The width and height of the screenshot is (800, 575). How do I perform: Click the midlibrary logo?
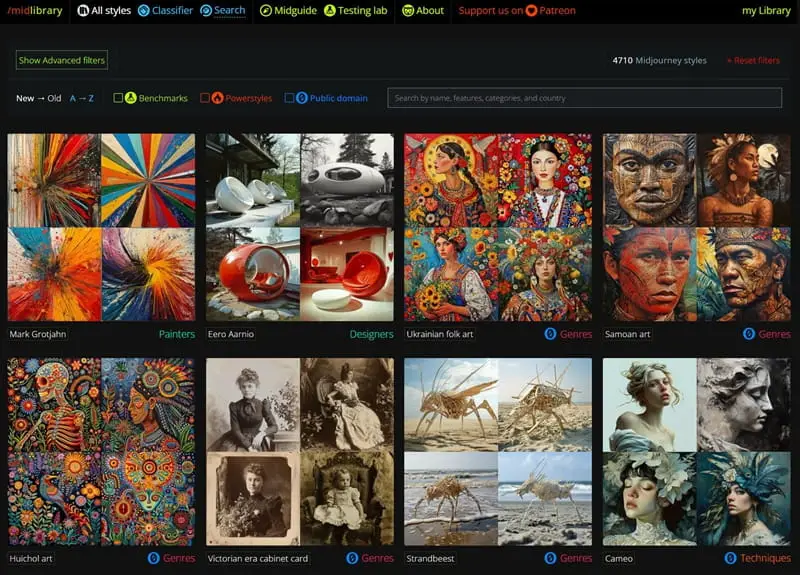click(x=37, y=11)
